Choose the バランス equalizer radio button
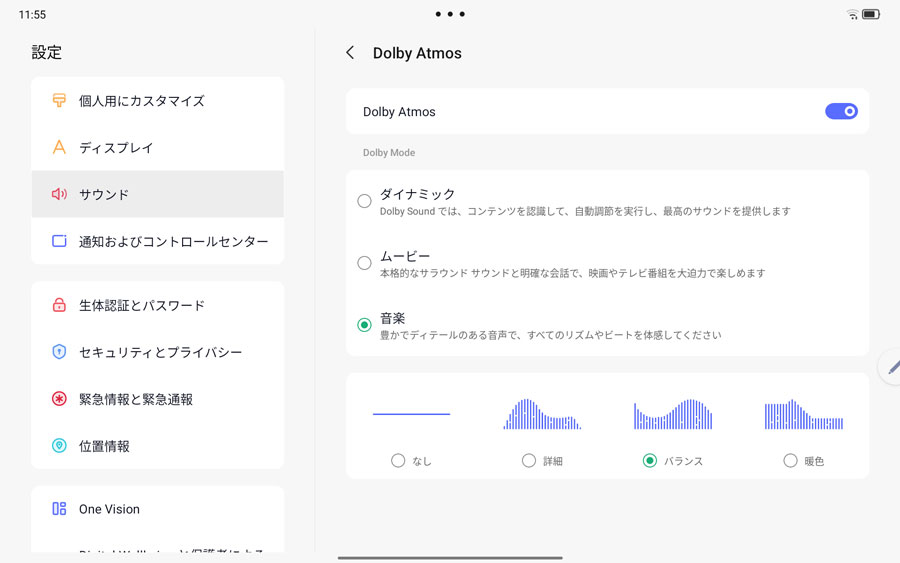The image size is (900, 563). [650, 460]
